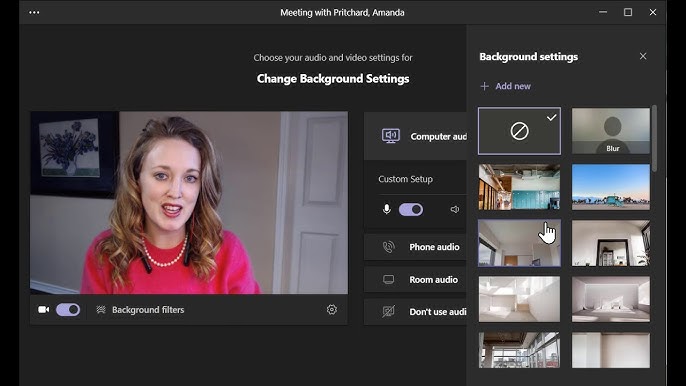The width and height of the screenshot is (686, 386).
Task: Open the three-dot more options menu
Action: 34,12
